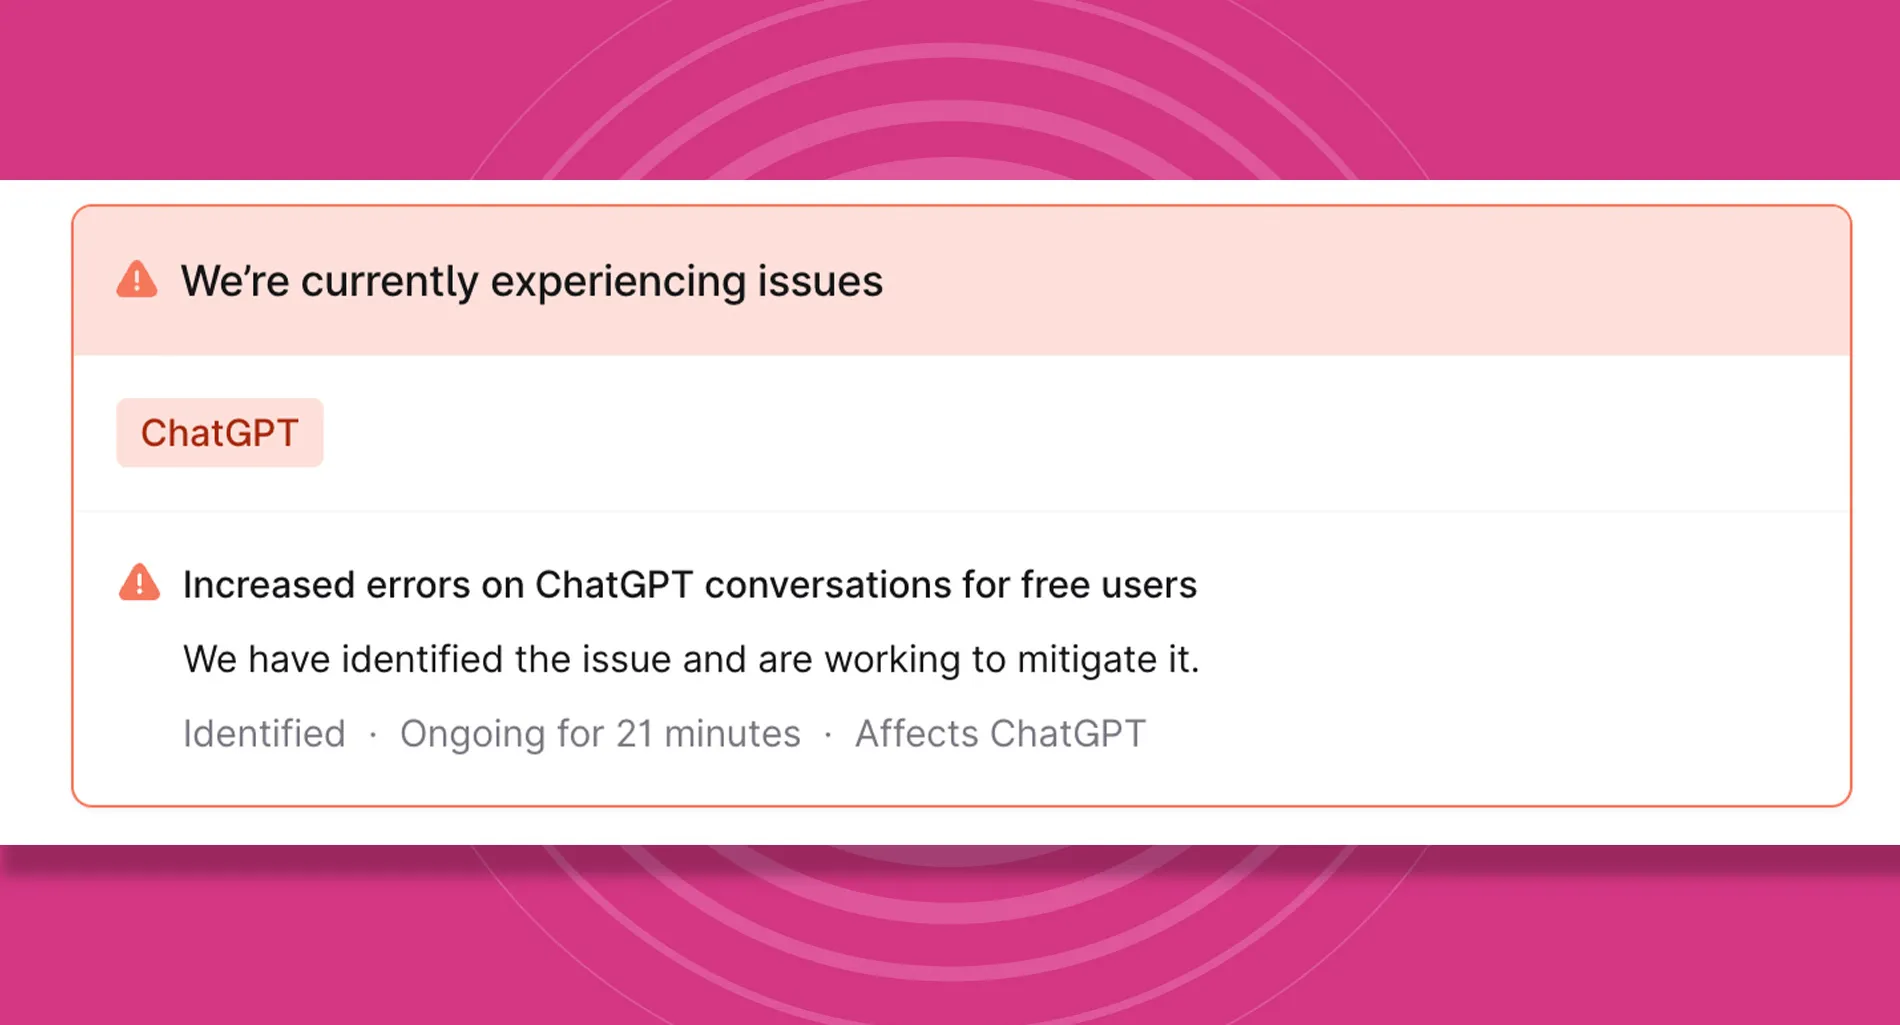Click the incident card body text
This screenshot has width=1900, height=1025.
(x=691, y=658)
